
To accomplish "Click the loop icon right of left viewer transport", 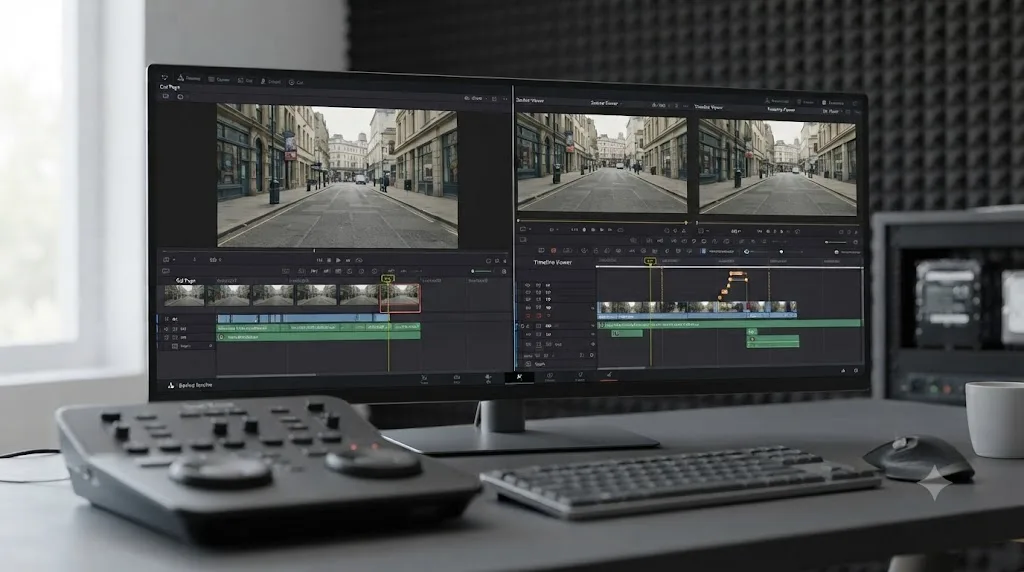I will click(359, 261).
